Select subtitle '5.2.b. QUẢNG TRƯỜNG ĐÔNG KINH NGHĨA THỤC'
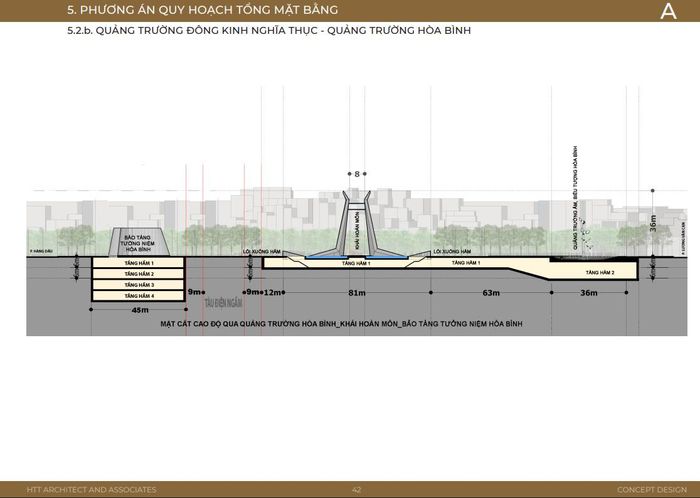This screenshot has height=498, width=700. coord(192,30)
